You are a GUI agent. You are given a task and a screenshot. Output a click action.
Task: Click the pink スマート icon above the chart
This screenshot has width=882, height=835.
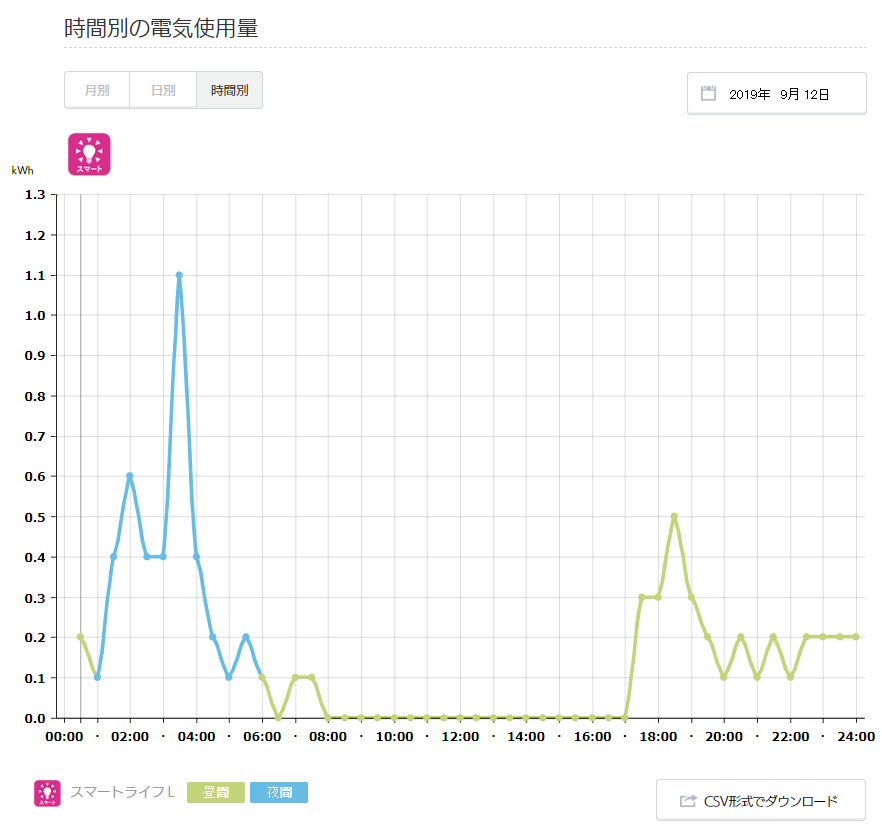click(89, 154)
